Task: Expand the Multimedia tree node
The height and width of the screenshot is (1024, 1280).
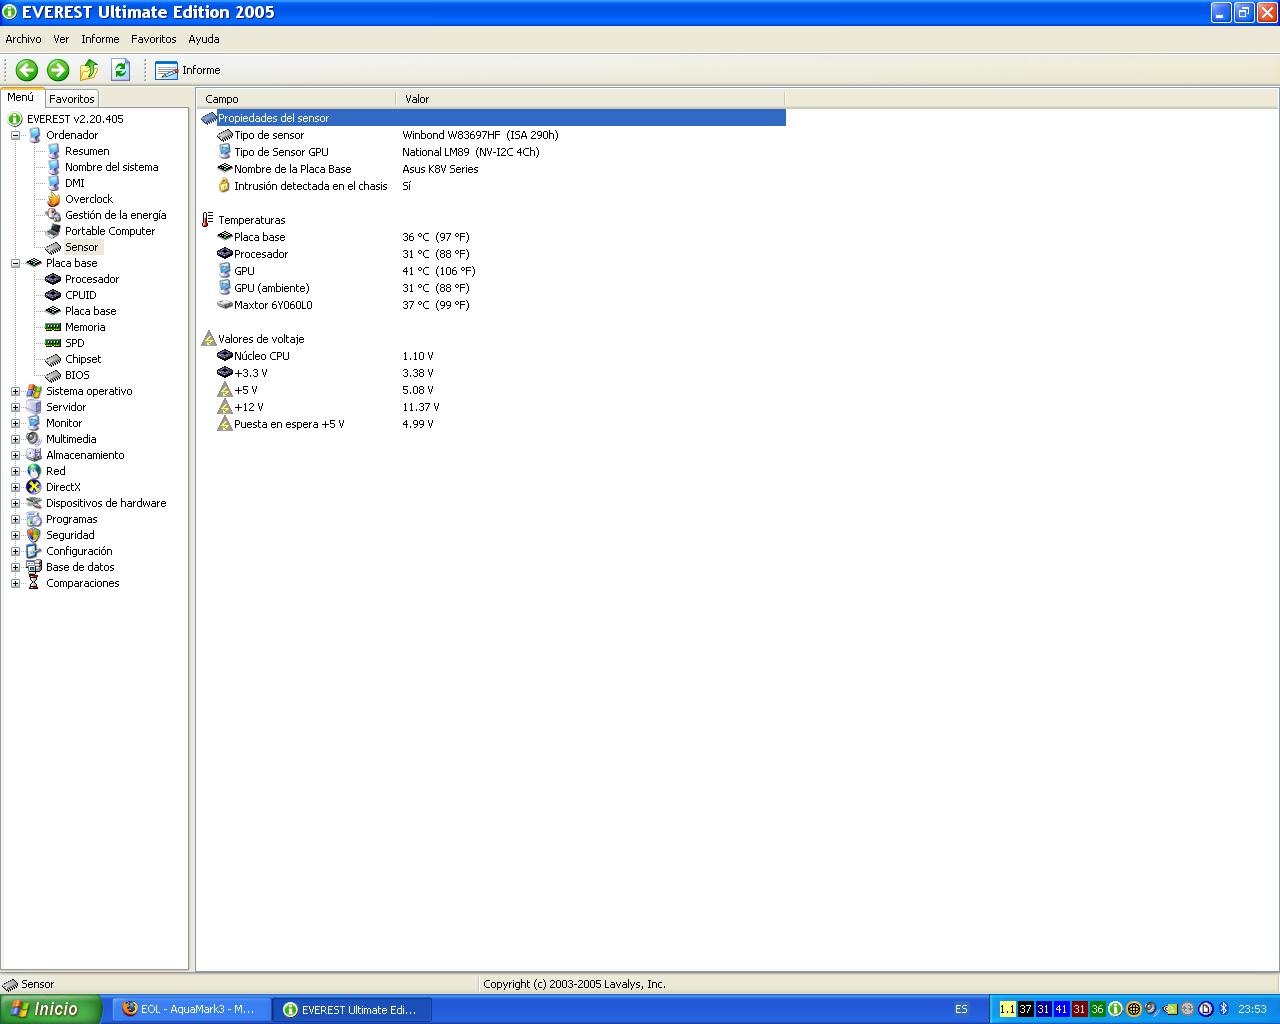Action: click(x=15, y=439)
